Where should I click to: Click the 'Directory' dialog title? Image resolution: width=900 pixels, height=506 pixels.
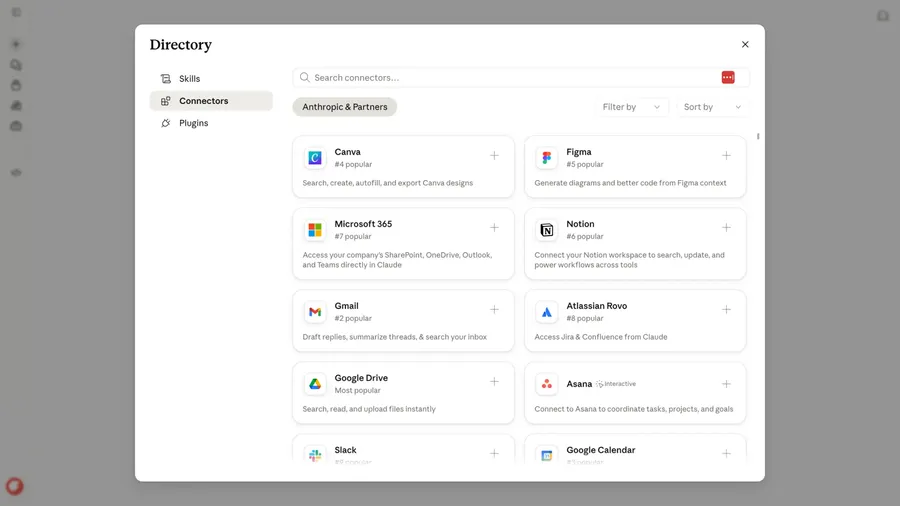181,45
